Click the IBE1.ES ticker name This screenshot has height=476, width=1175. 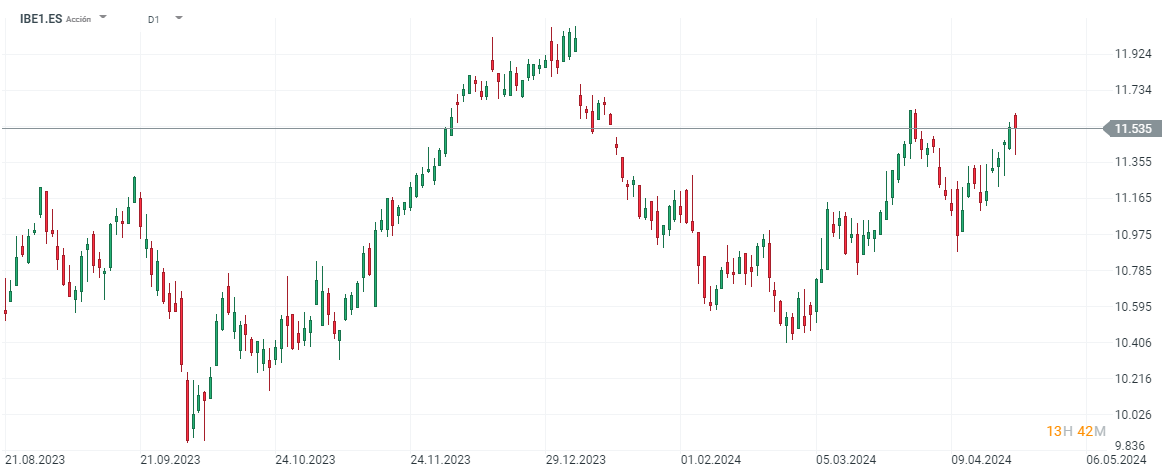click(41, 18)
